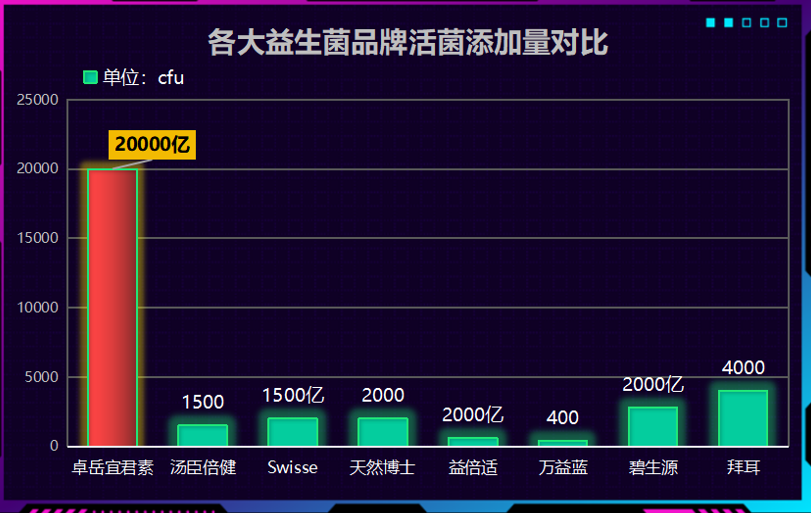Select the 汤臣倍健 green bar

tap(203, 436)
